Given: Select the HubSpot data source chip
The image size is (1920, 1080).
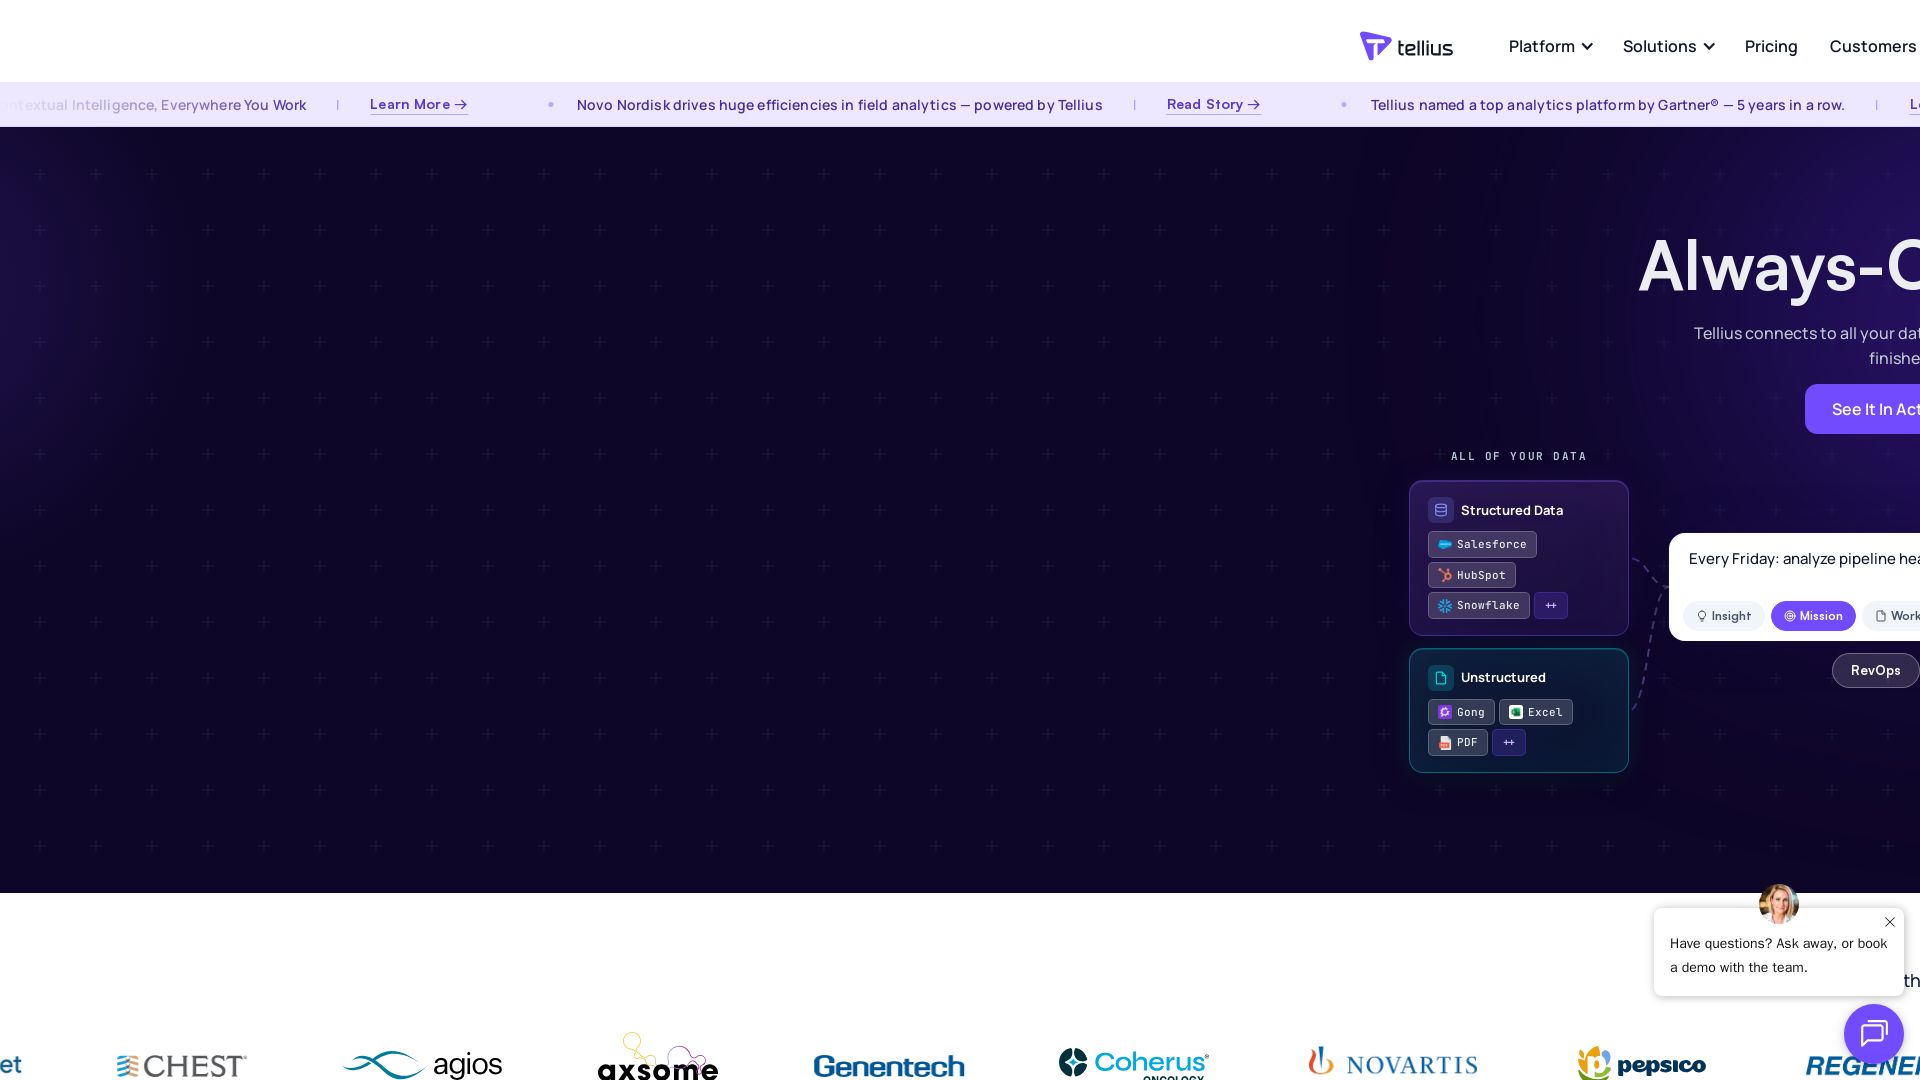Looking at the screenshot, I should click(1472, 575).
